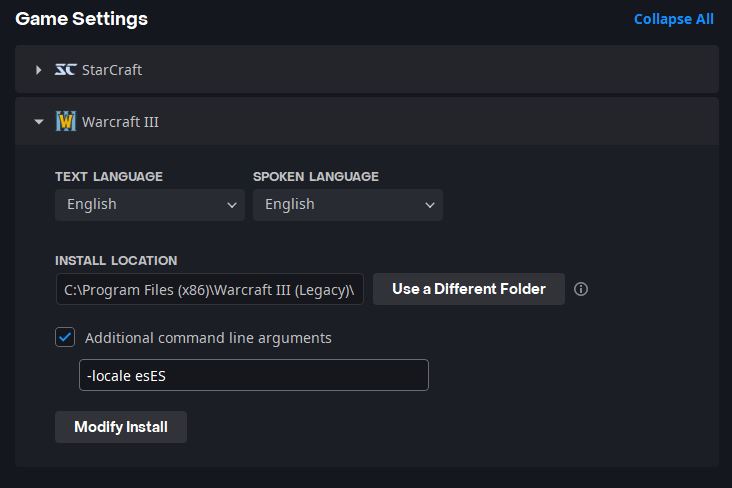Select the StarCraft row title
Image resolution: width=732 pixels, height=488 pixels.
pyautogui.click(x=112, y=70)
